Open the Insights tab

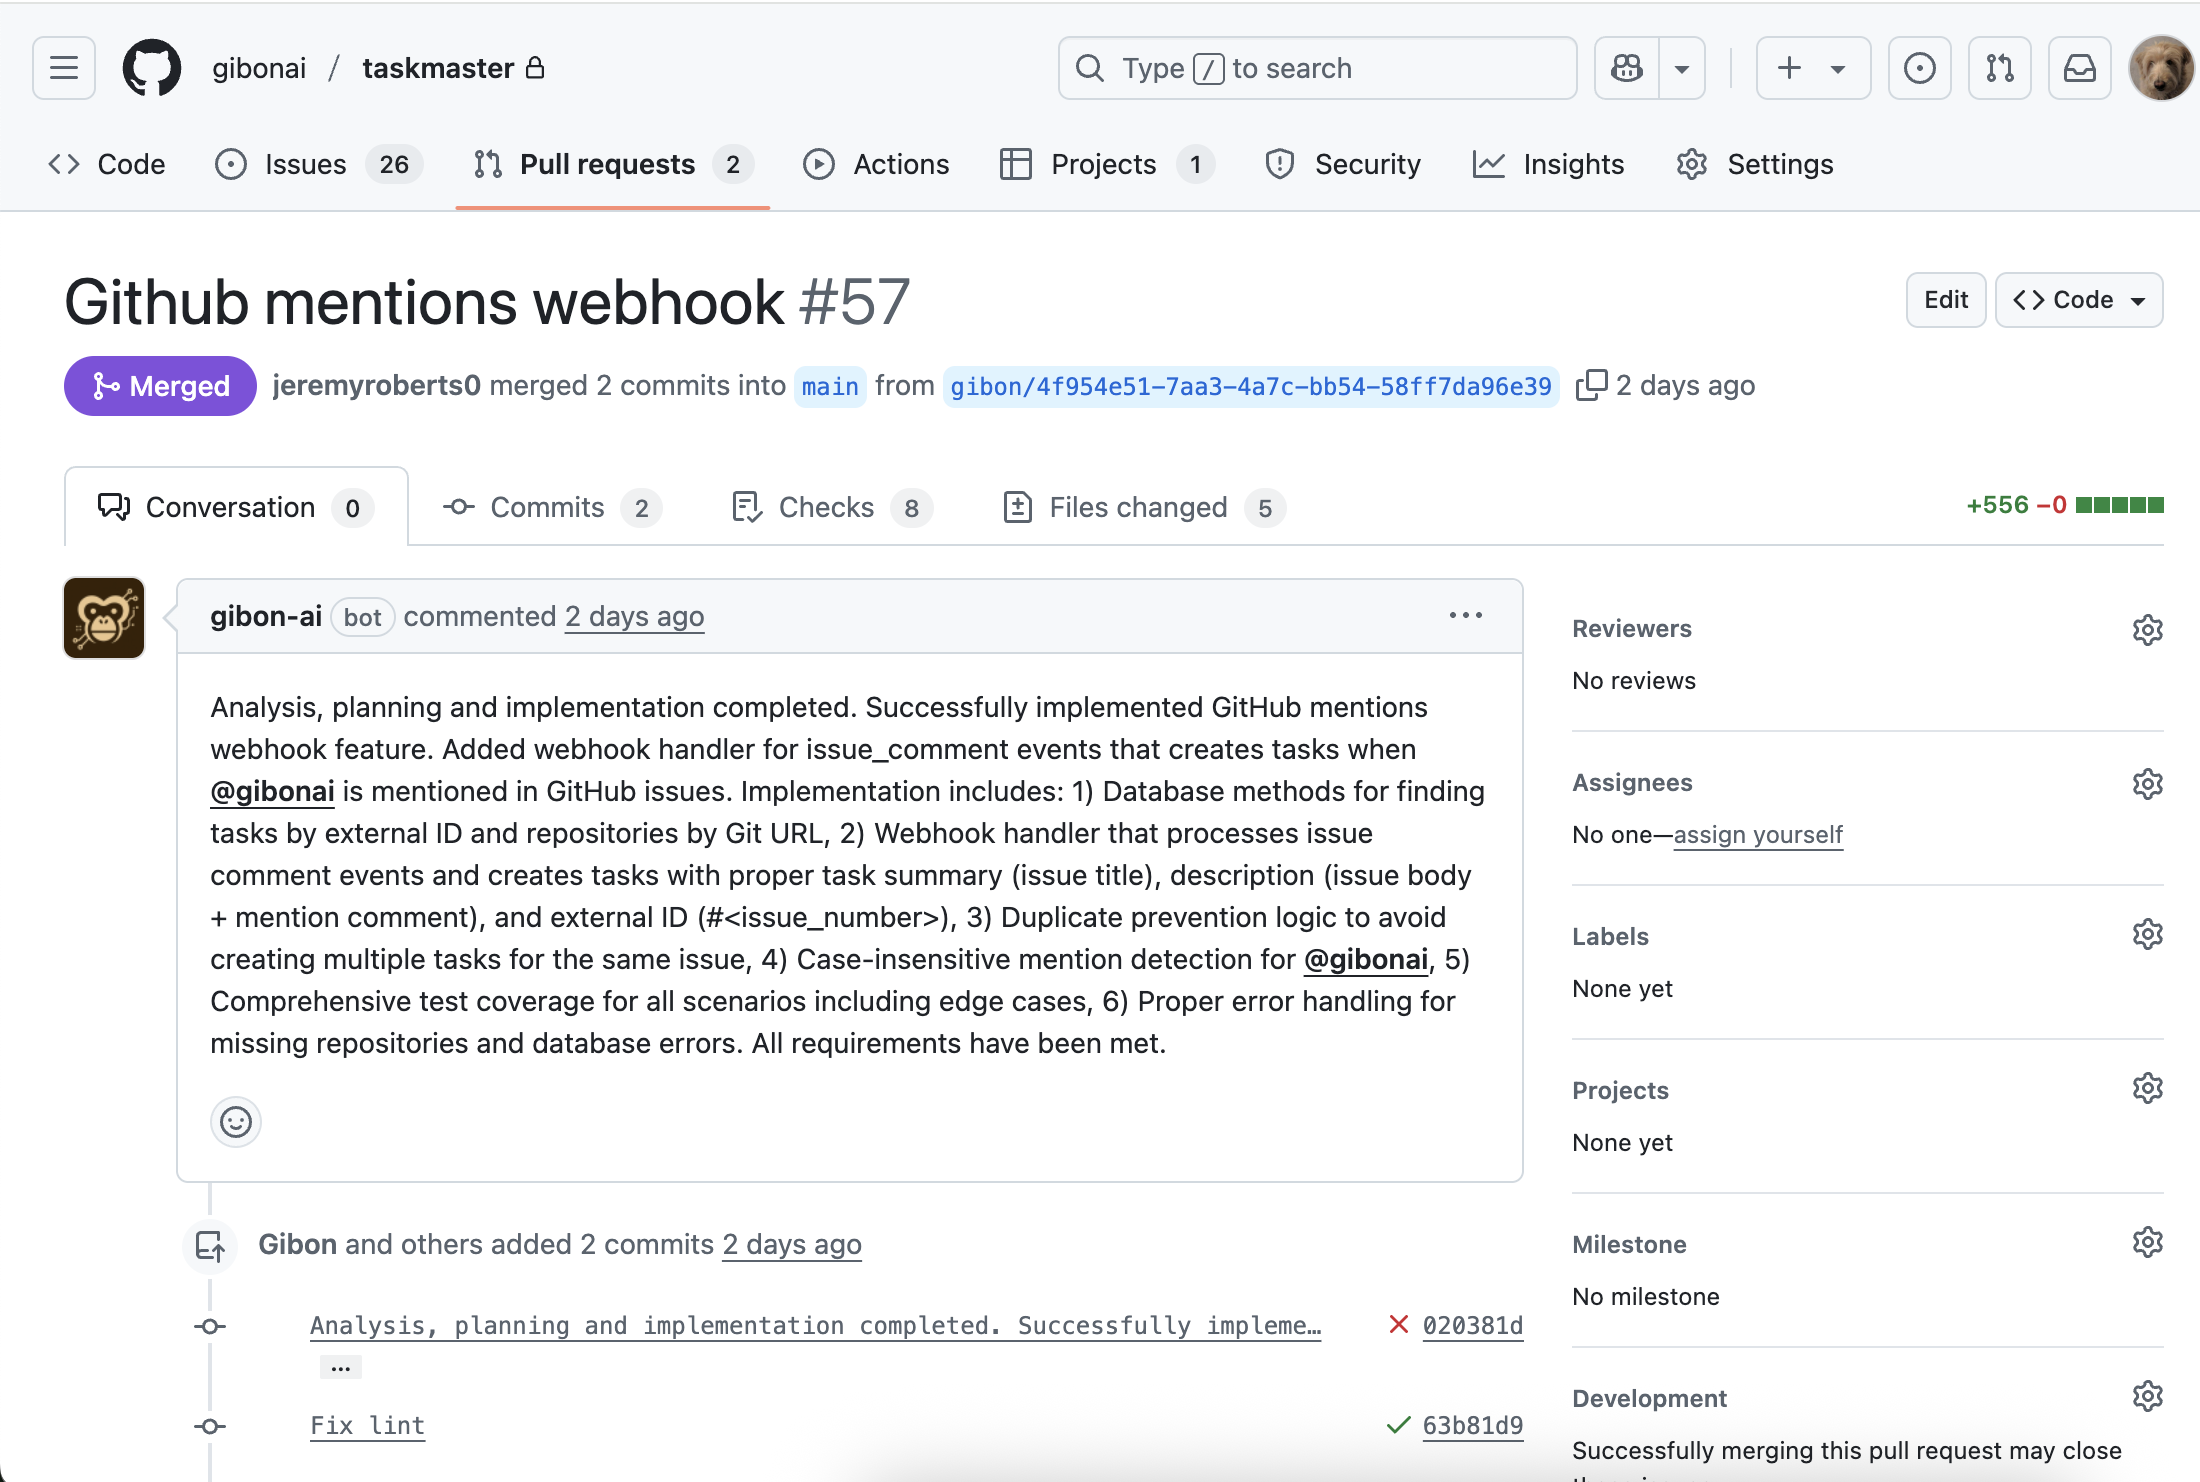1548,164
